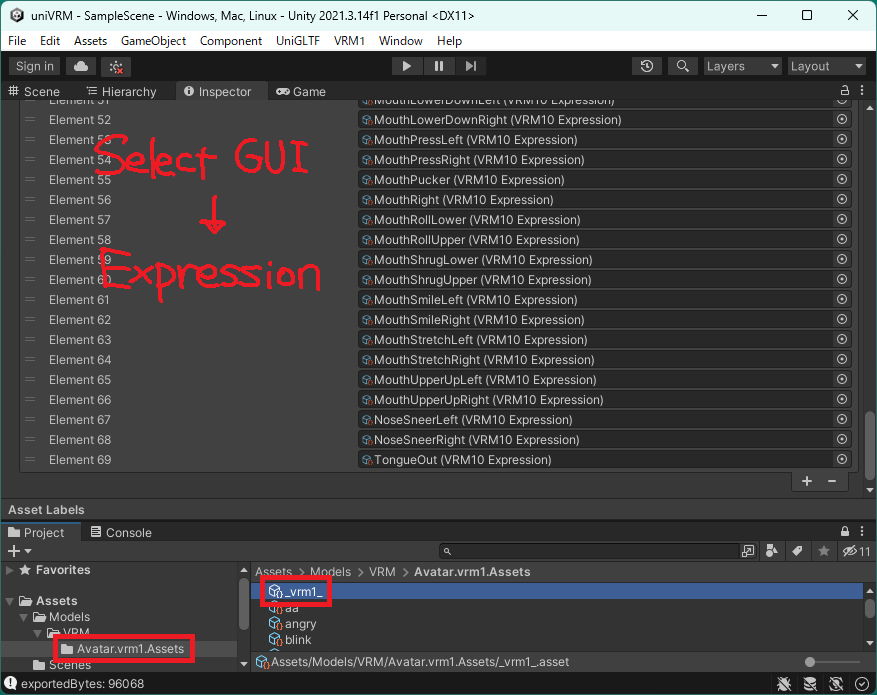
Task: Switch to the Hierarchy tab
Action: point(120,91)
